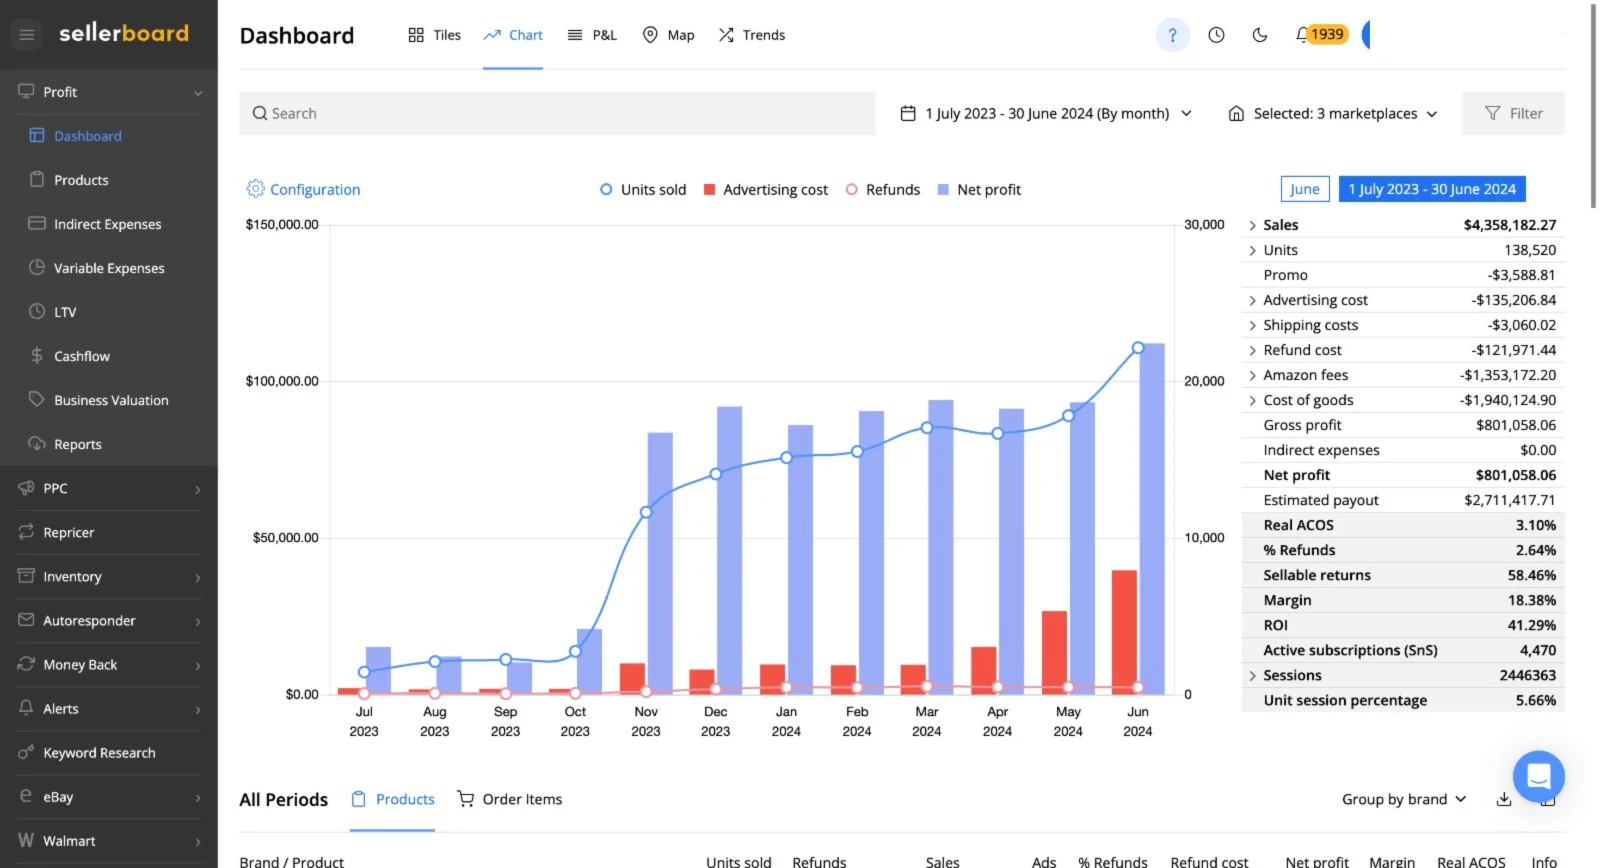Click the download export icon

pos(1503,799)
